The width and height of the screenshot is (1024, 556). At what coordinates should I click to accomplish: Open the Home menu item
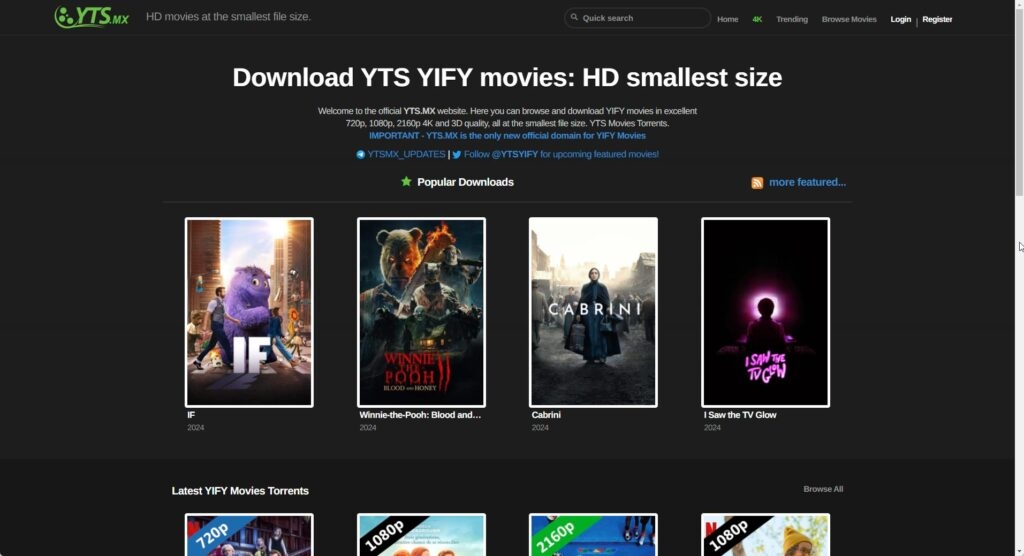[728, 19]
